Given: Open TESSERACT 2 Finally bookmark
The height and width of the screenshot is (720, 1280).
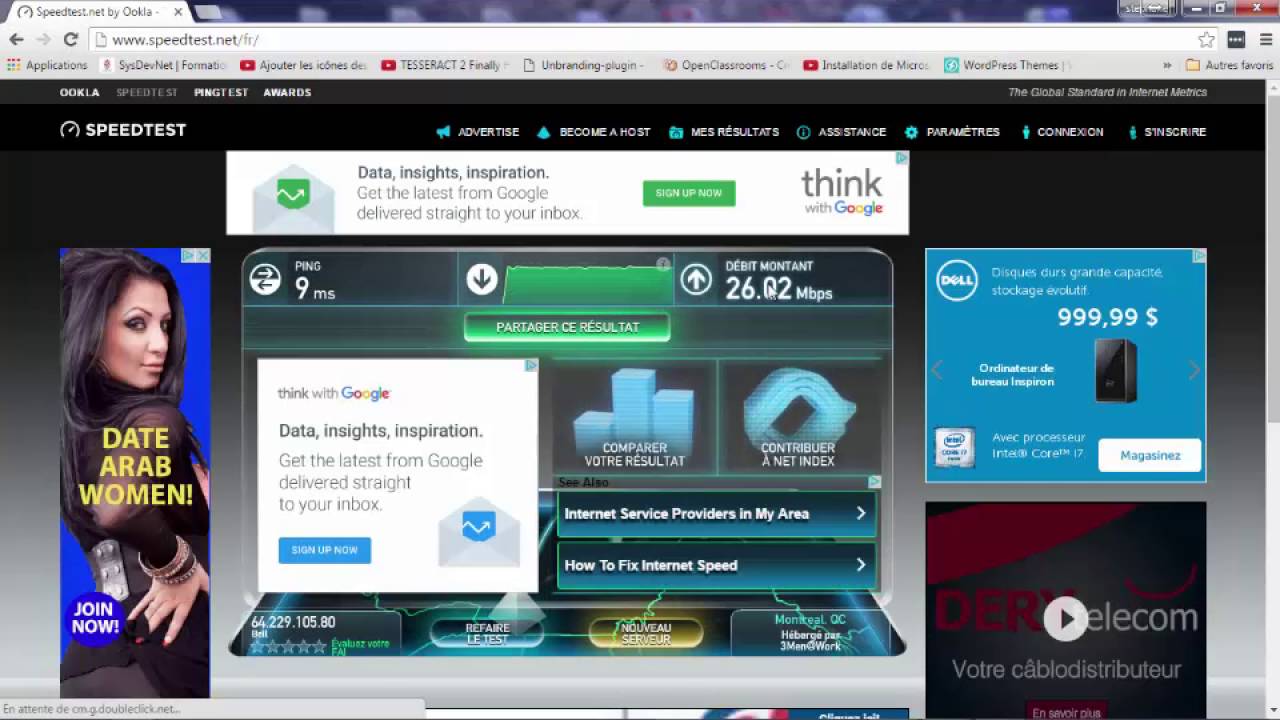Looking at the screenshot, I should point(445,65).
